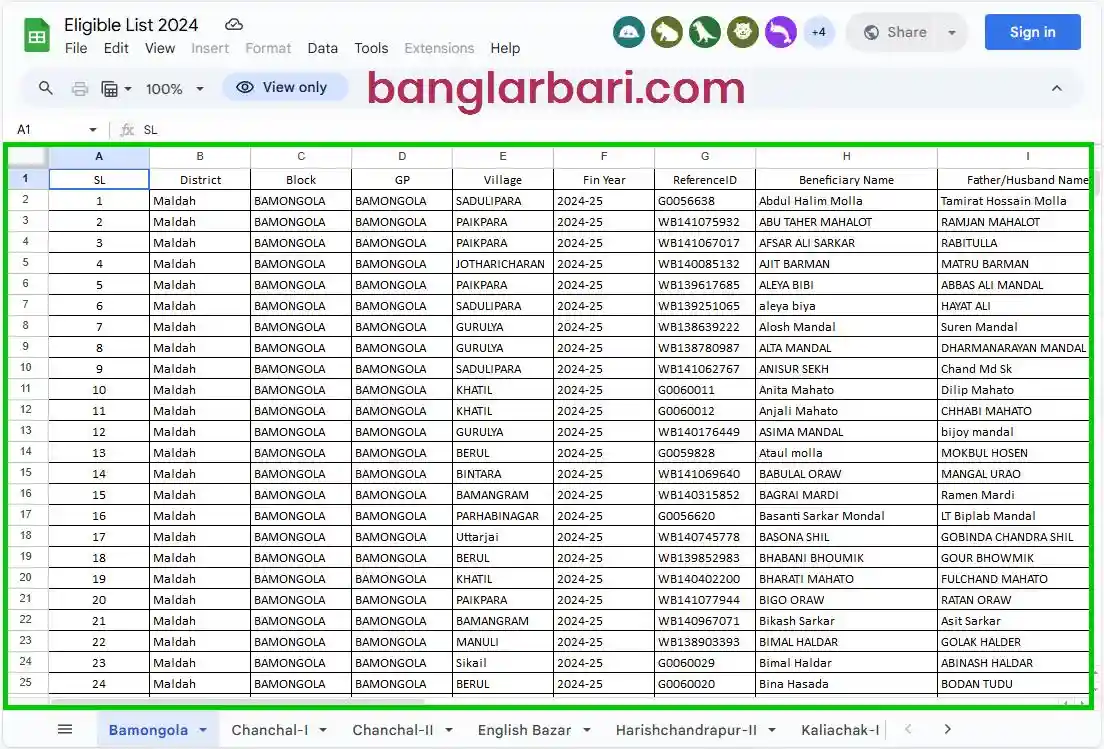
Task: Click the olive cat collaborator avatar
Action: click(743, 32)
